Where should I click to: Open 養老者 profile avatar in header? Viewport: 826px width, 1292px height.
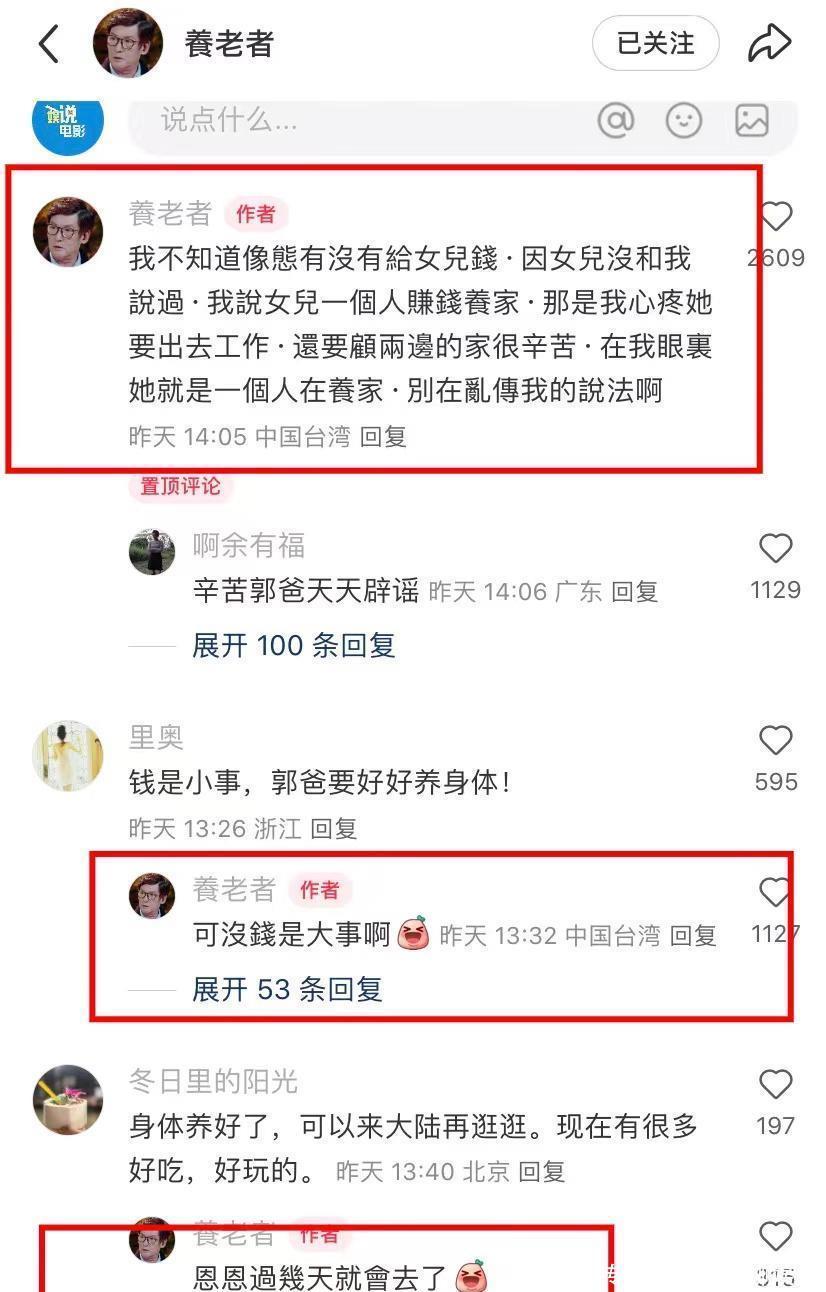pyautogui.click(x=128, y=43)
